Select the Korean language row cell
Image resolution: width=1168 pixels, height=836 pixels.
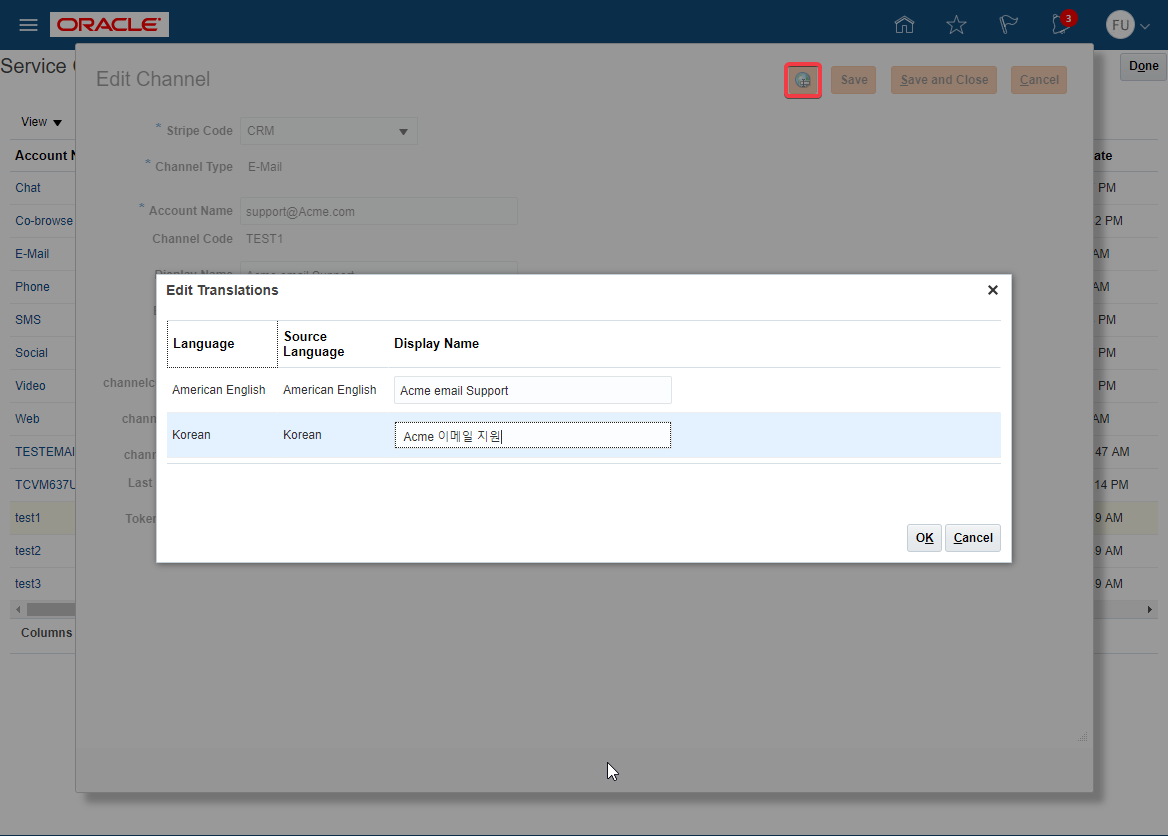pyautogui.click(x=191, y=435)
